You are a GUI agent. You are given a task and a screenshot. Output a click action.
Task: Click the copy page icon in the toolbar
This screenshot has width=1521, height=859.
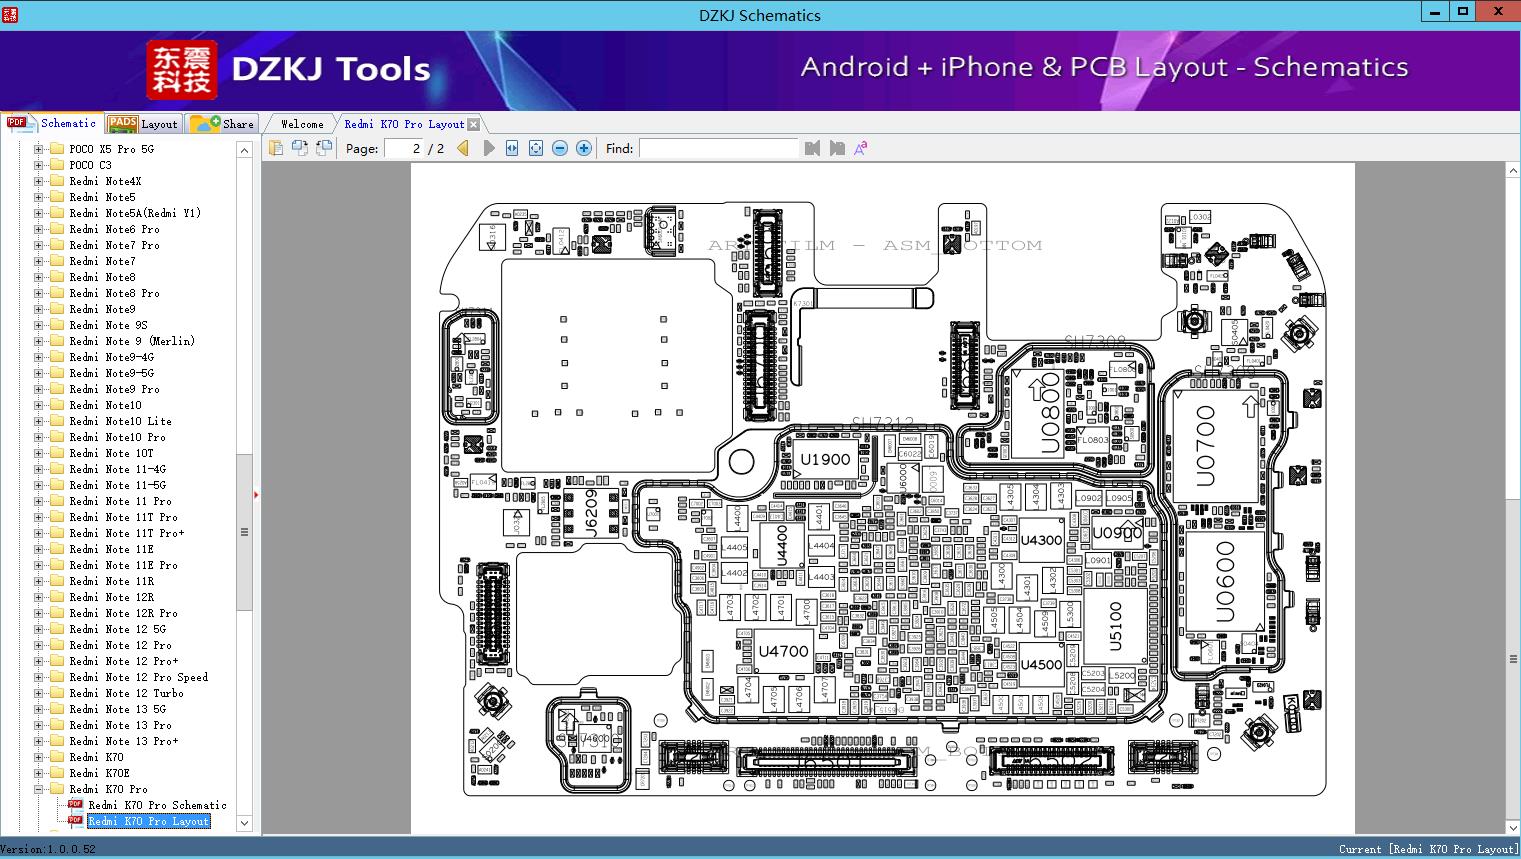point(275,148)
